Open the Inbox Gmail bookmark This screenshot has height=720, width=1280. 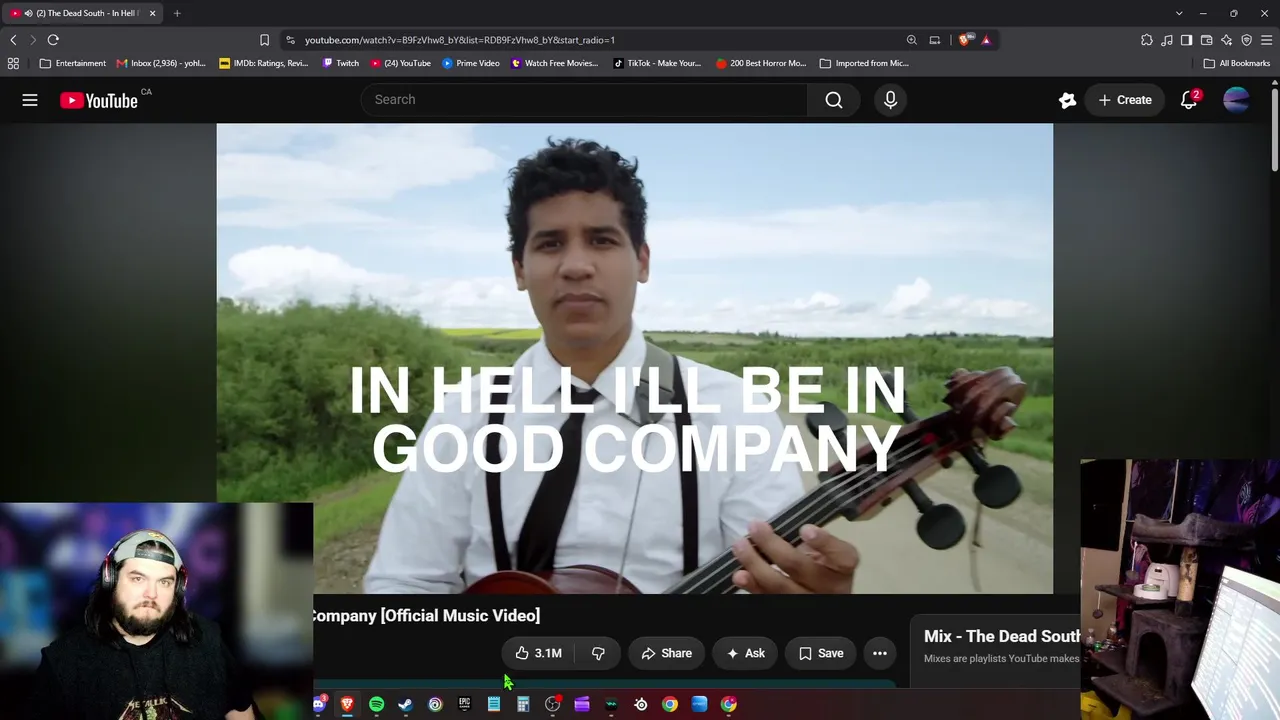tap(161, 63)
